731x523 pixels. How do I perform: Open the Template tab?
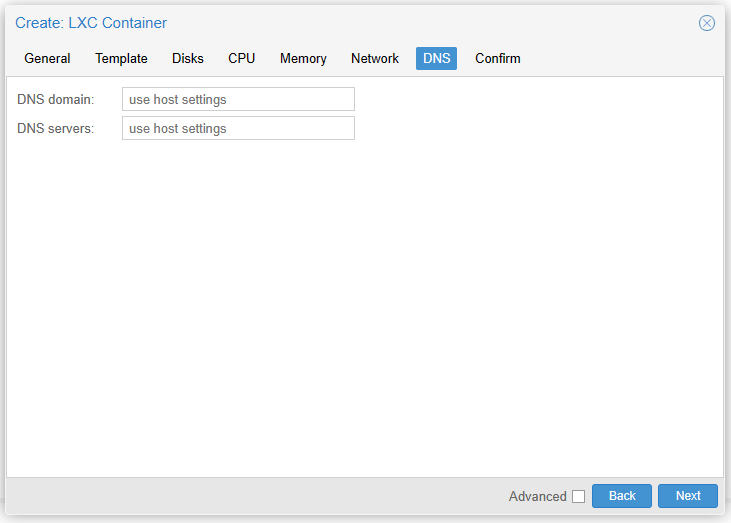coord(121,59)
